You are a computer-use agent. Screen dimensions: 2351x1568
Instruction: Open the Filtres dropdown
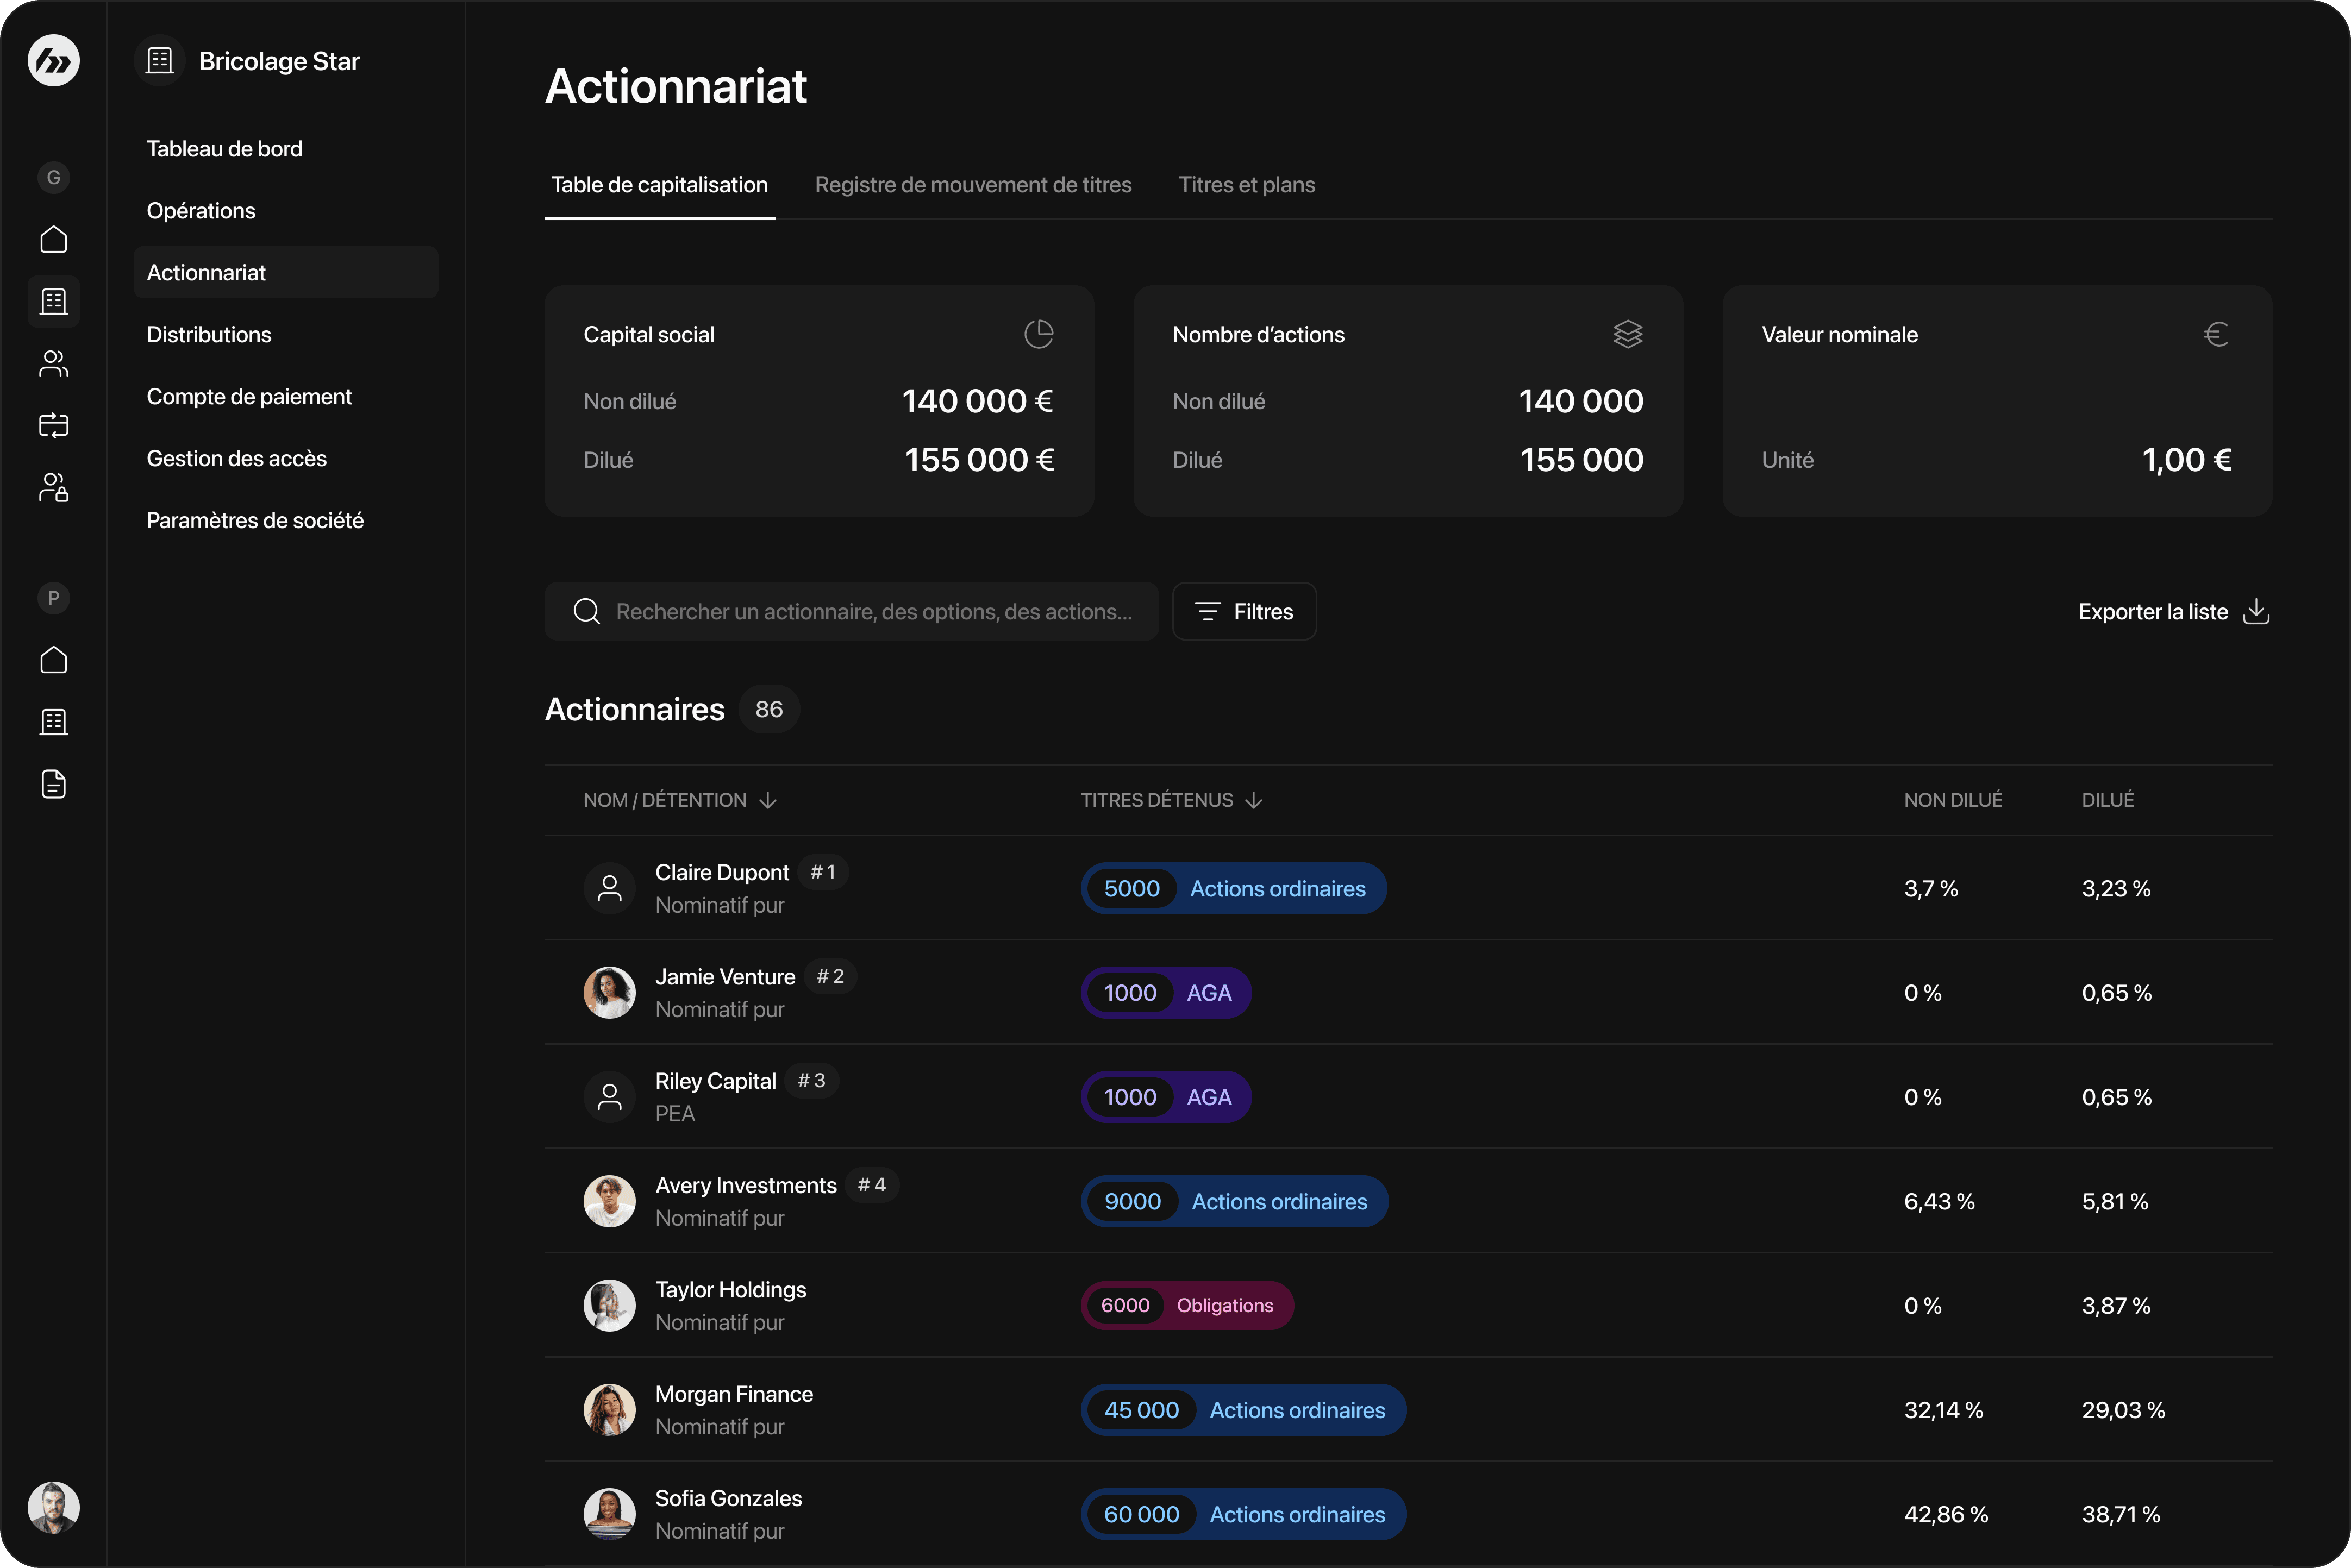(x=1244, y=611)
